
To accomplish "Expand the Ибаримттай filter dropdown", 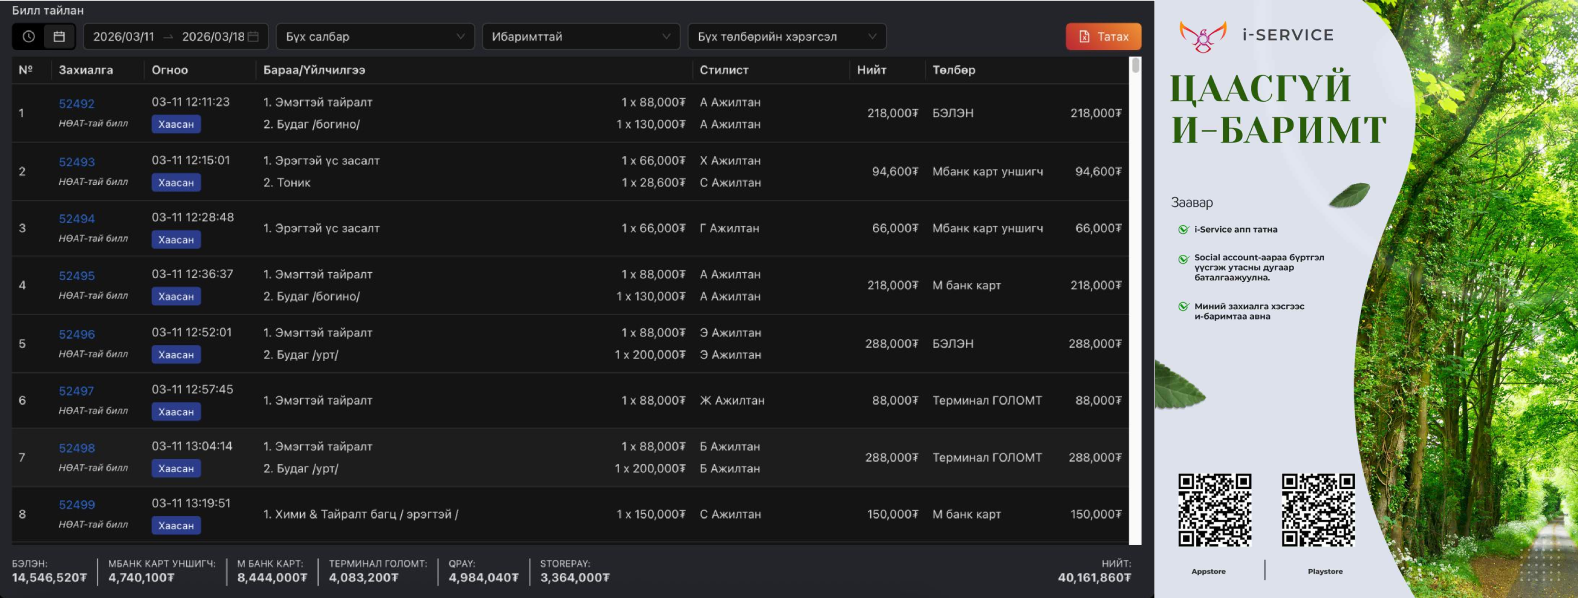I will coord(580,37).
